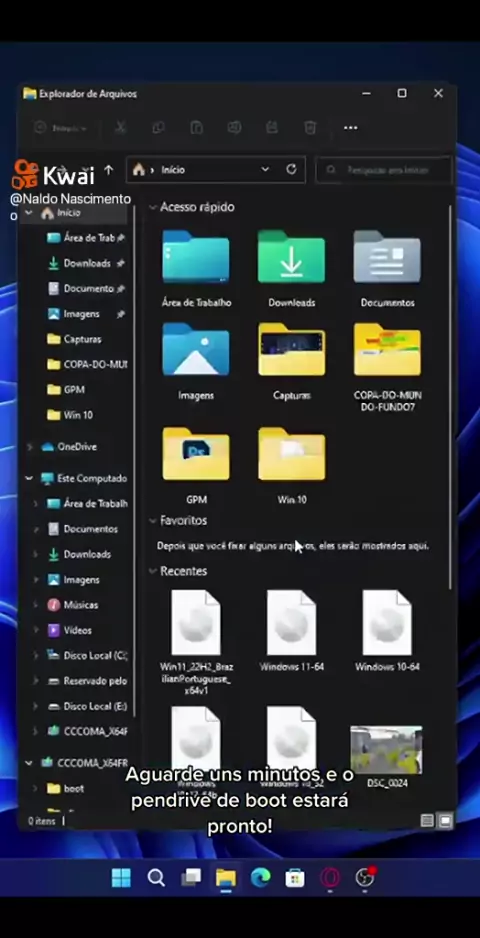Click the Paste clipboard icon in toolbar
The width and height of the screenshot is (480, 938).
pyautogui.click(x=196, y=127)
